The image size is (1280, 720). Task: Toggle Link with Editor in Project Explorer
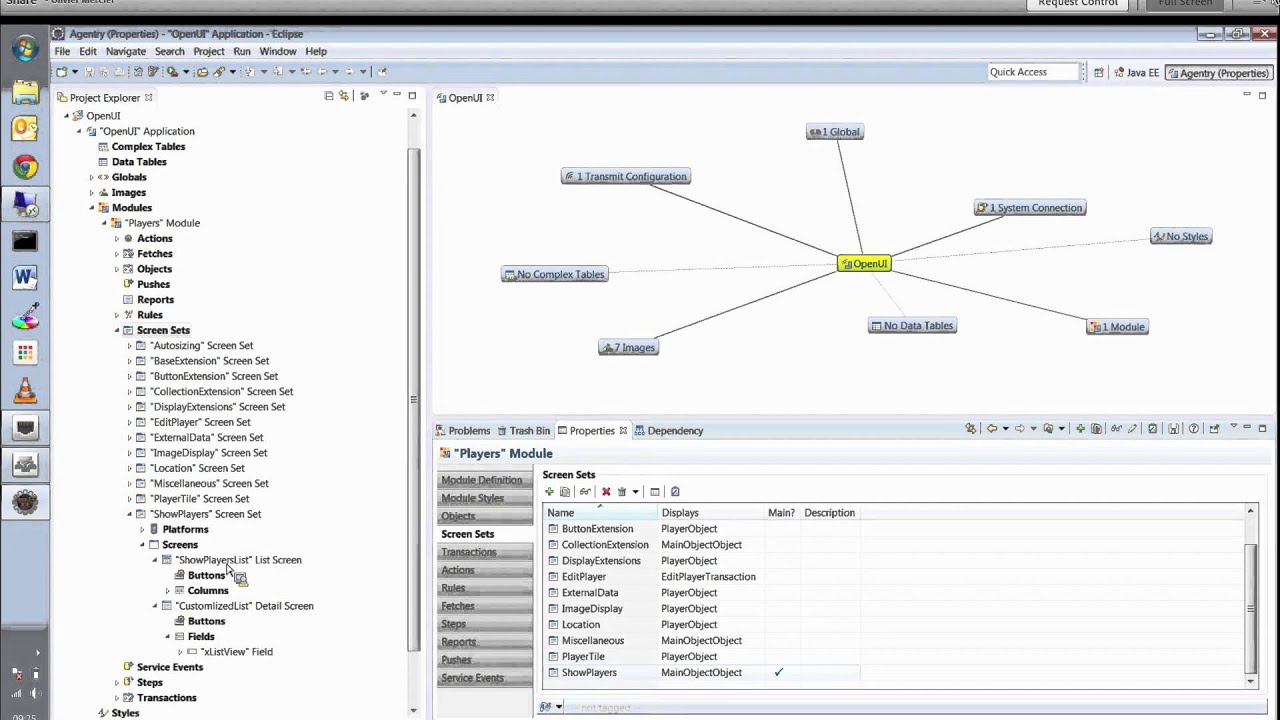[x=344, y=96]
